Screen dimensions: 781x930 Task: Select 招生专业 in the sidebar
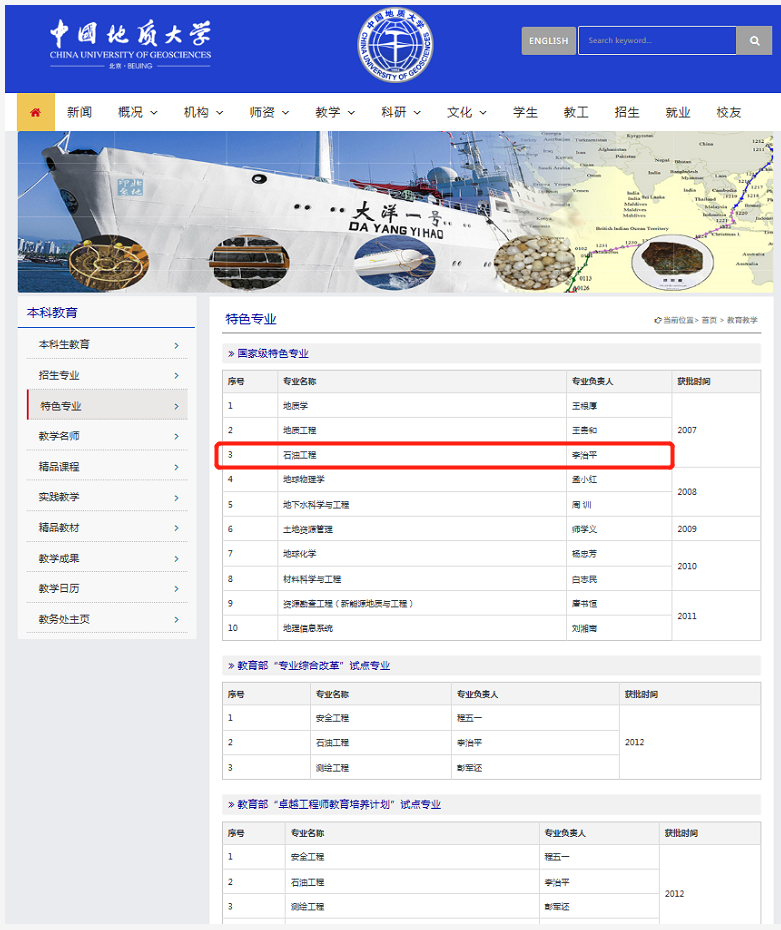[60, 376]
